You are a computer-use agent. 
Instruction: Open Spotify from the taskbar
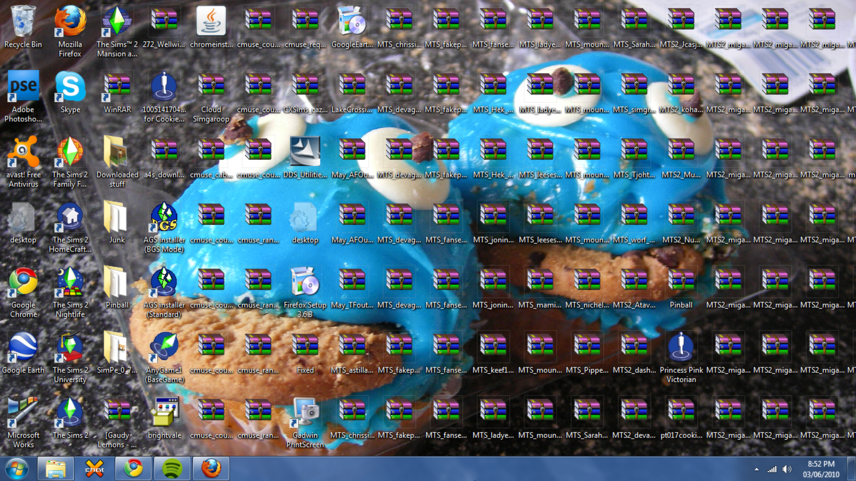coord(172,468)
